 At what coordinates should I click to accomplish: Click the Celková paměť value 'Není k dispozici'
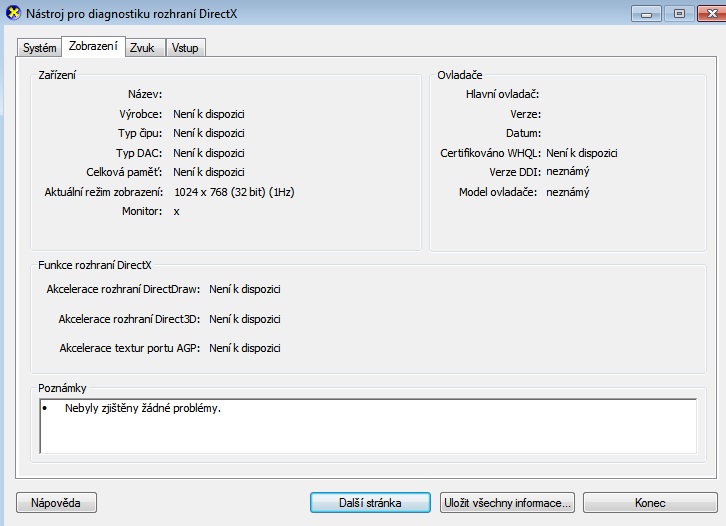click(x=209, y=172)
